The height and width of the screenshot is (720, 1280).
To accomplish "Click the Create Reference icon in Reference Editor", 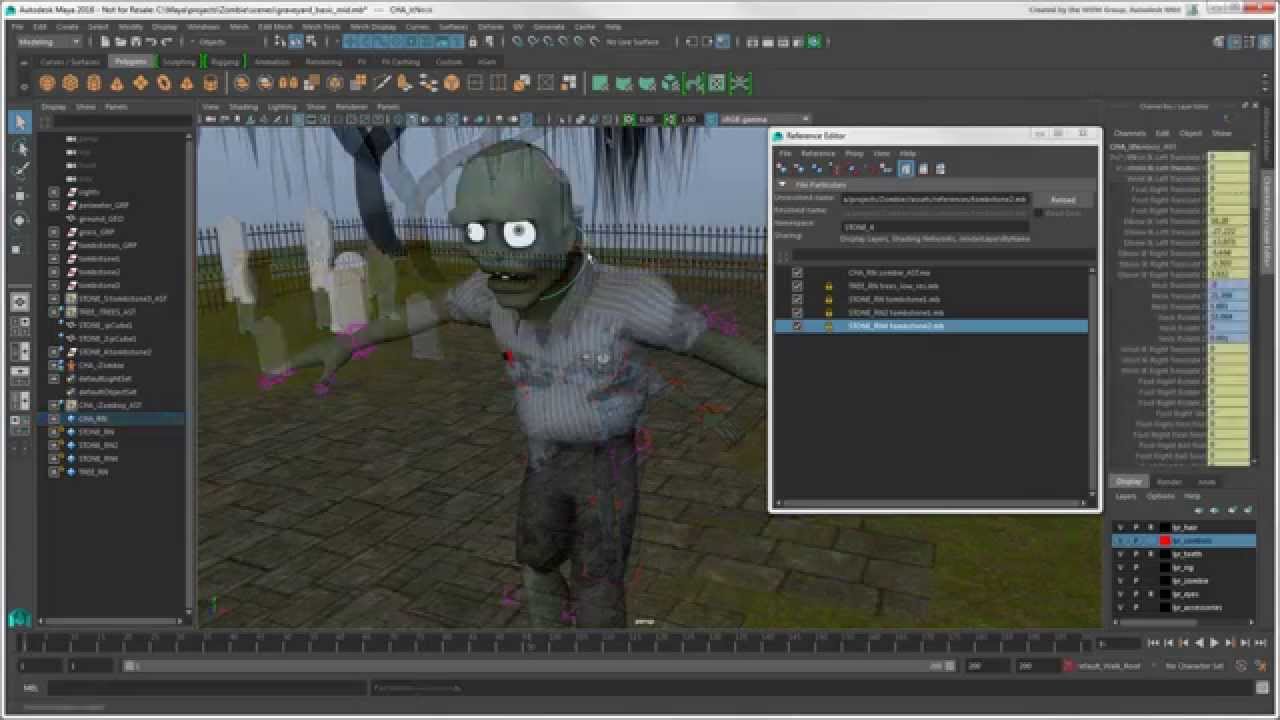I will click(782, 169).
